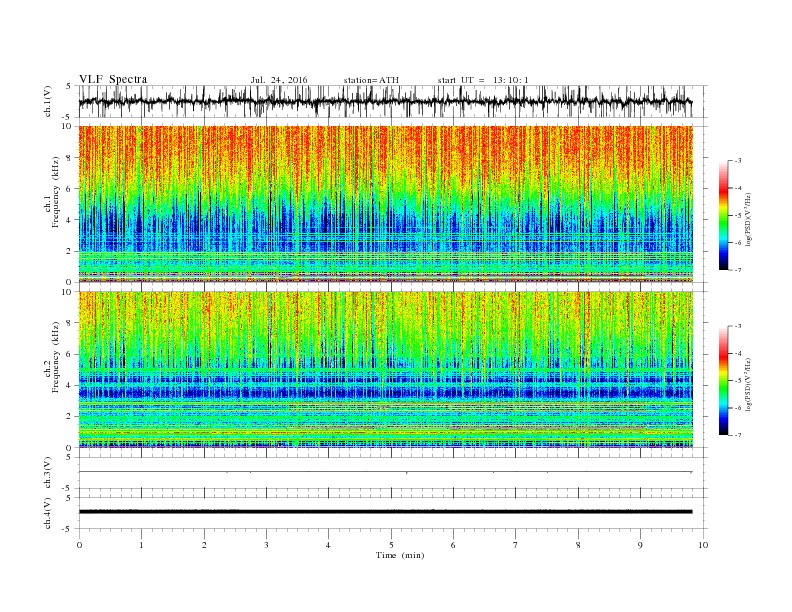Screen dimensions: 792x612
Task: Click the ch.3 flat voltage trace line
Action: point(385,472)
